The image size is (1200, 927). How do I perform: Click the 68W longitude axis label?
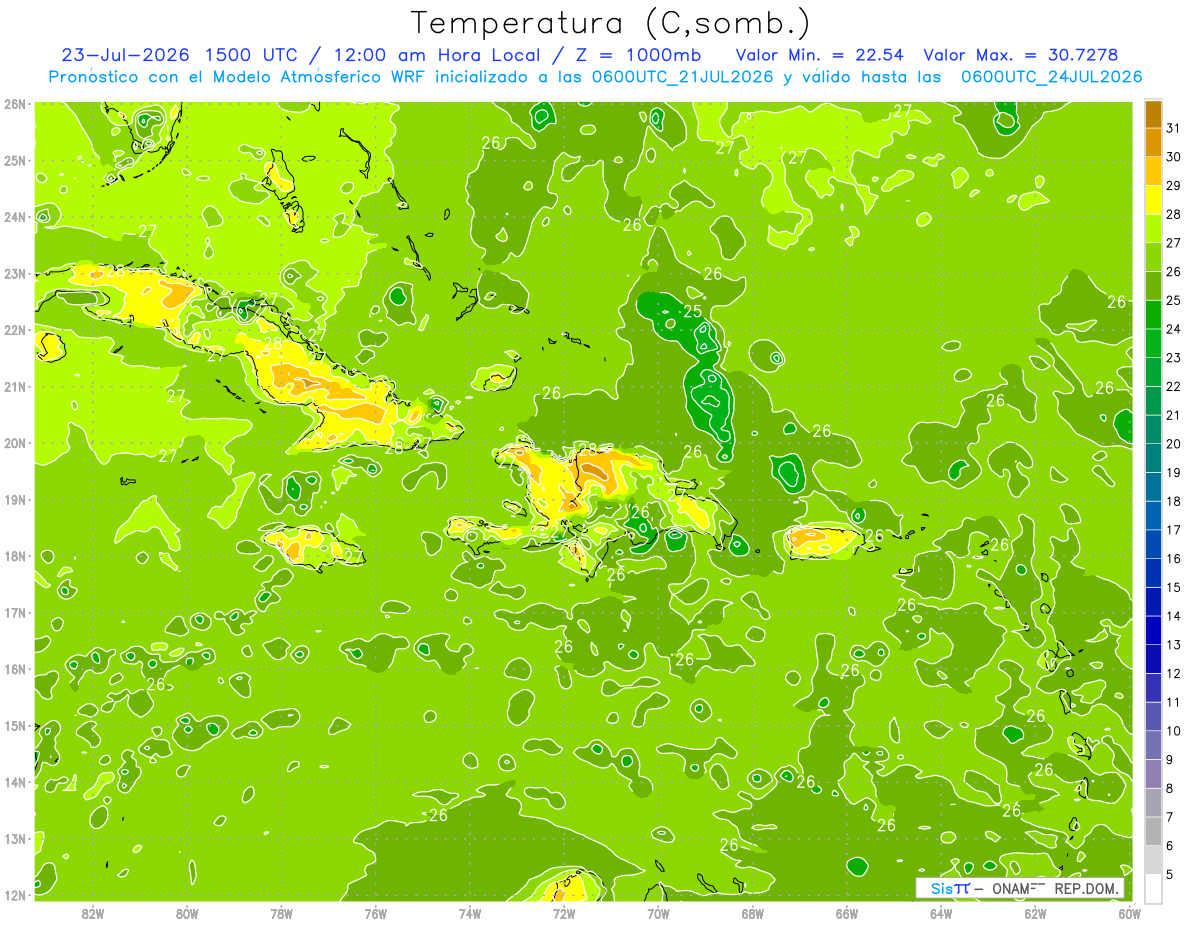click(752, 913)
